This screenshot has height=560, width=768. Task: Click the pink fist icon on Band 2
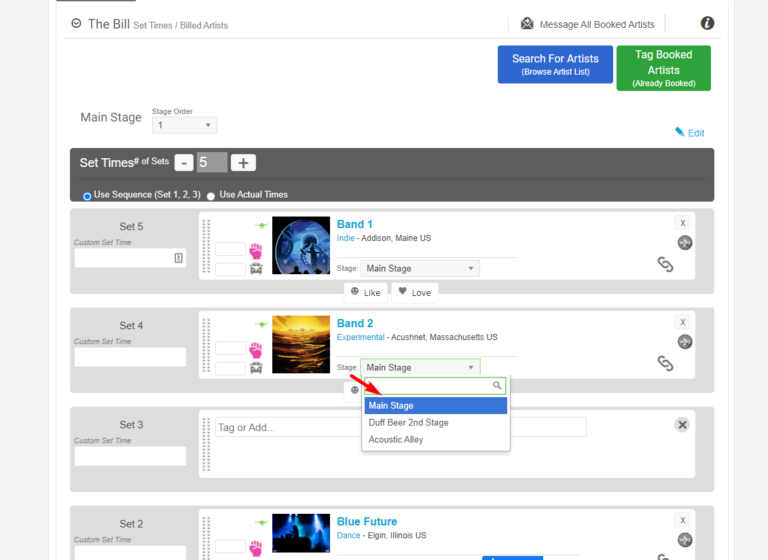coord(256,349)
